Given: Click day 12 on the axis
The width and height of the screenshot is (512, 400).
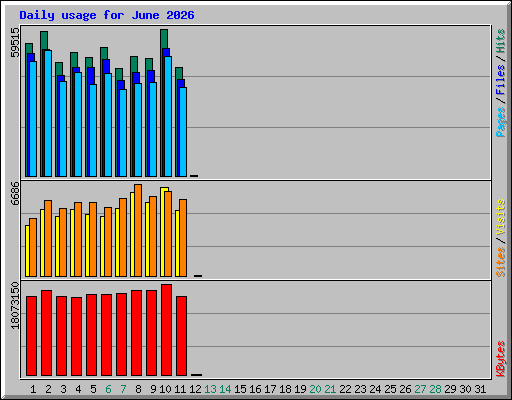Looking at the screenshot, I should 195,389.
